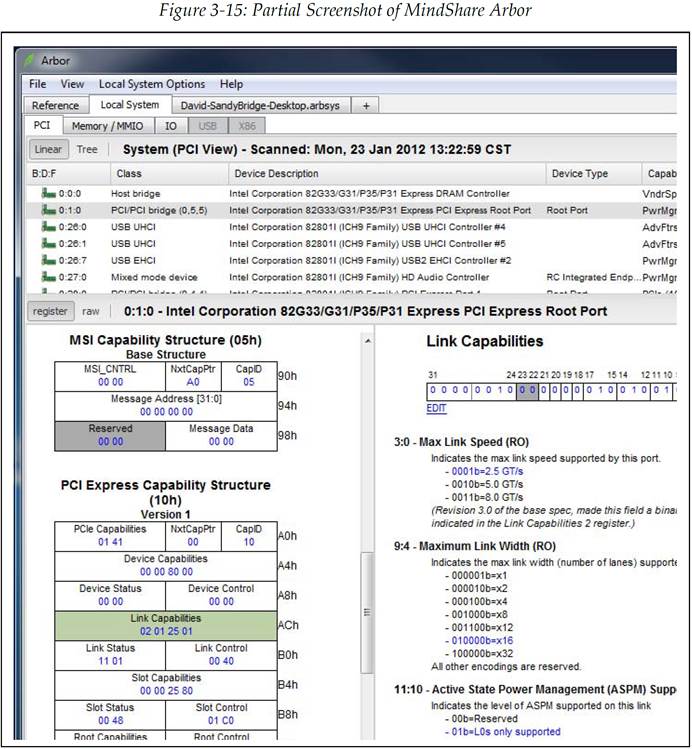Open the File menu
The height and width of the screenshot is (749, 692).
[37, 84]
